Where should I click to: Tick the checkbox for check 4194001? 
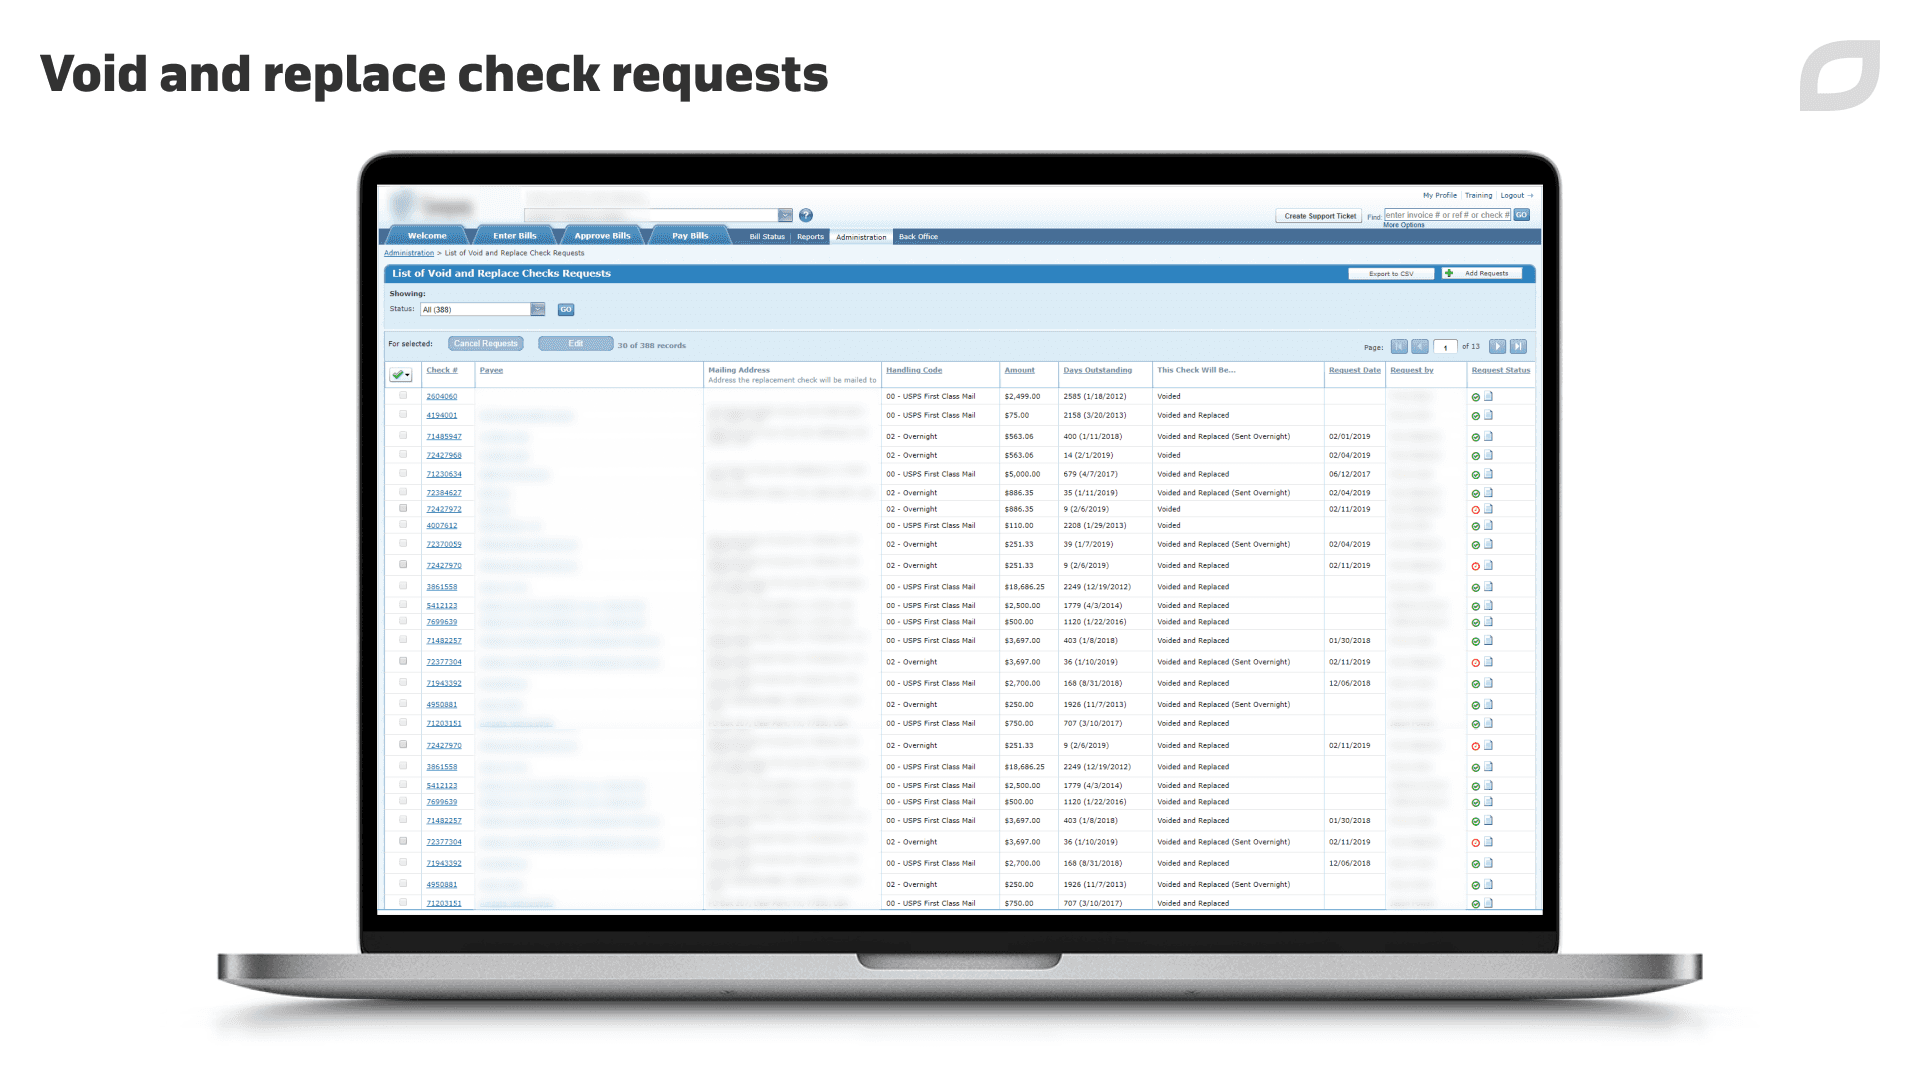click(403, 414)
